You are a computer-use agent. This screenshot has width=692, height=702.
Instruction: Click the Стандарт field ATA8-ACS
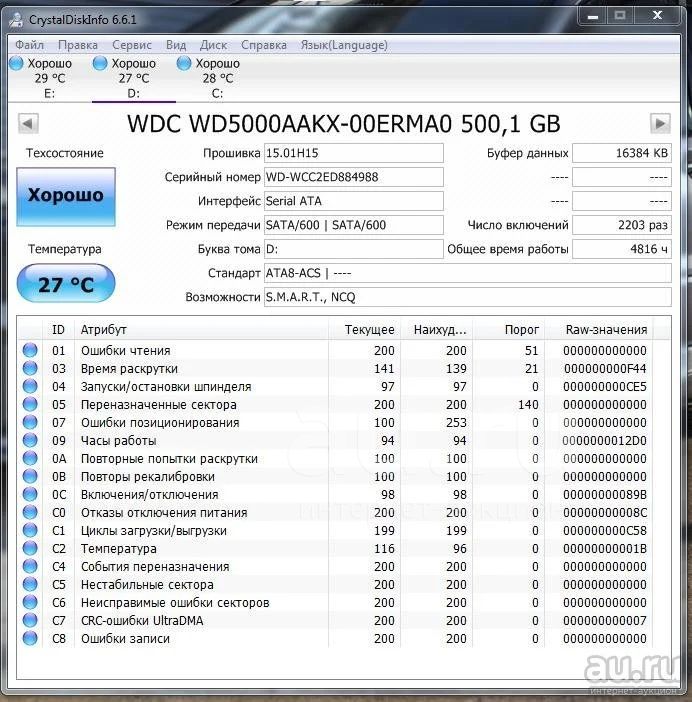click(x=468, y=273)
